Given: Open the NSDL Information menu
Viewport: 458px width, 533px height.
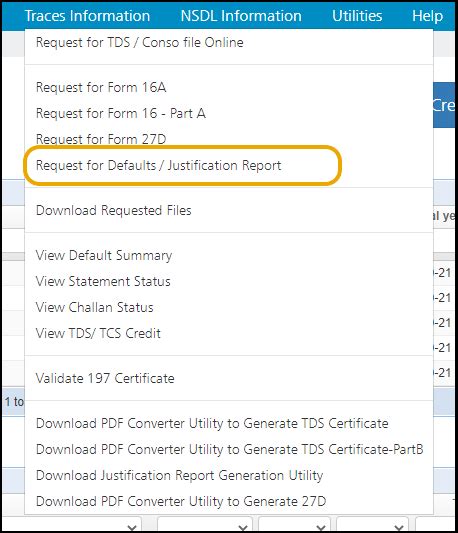Looking at the screenshot, I should tap(241, 16).
